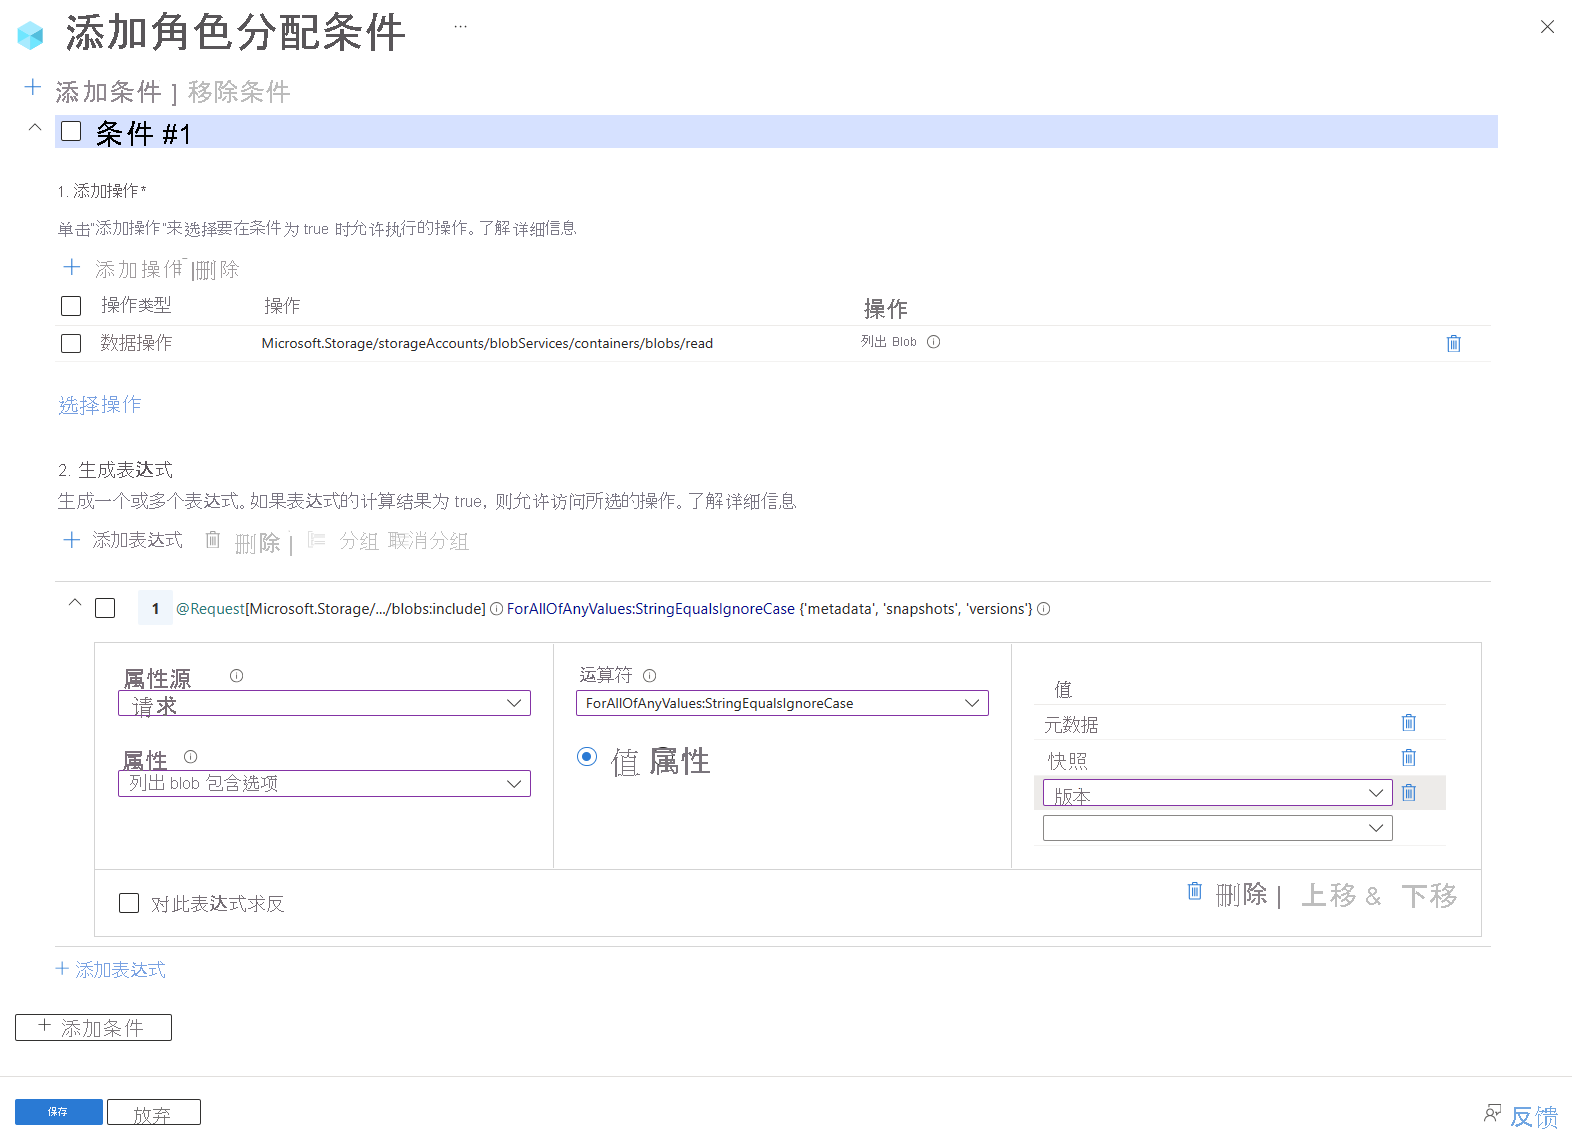This screenshot has height=1131, width=1572.
Task: Open the ellipsis more options menu
Action: pos(460,26)
